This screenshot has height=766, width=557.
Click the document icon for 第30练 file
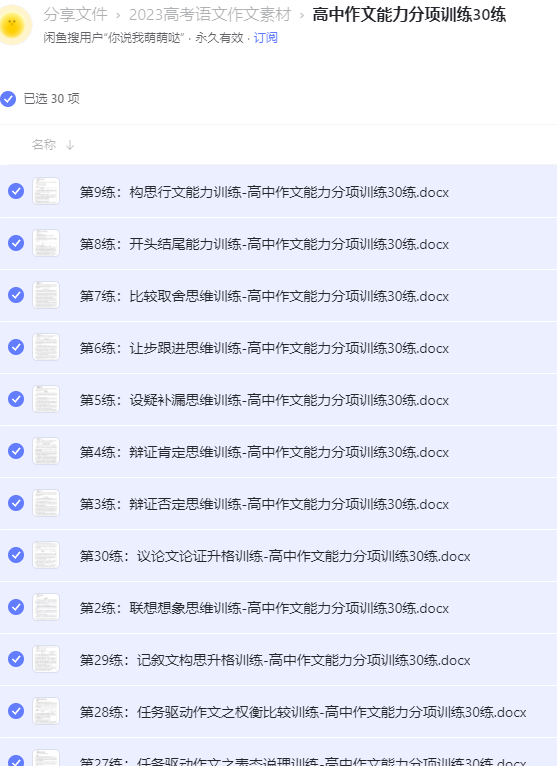(x=46, y=555)
